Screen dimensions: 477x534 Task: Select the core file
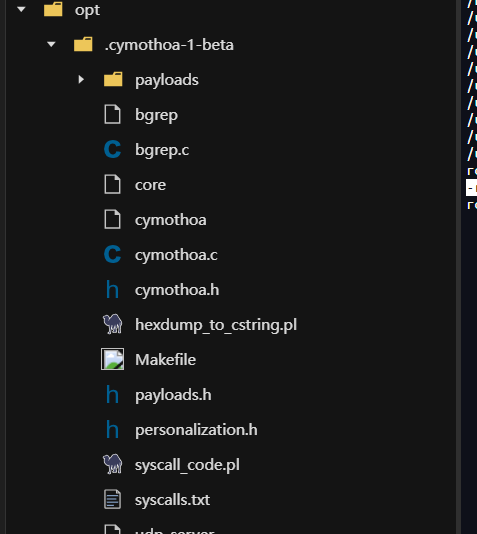150,185
